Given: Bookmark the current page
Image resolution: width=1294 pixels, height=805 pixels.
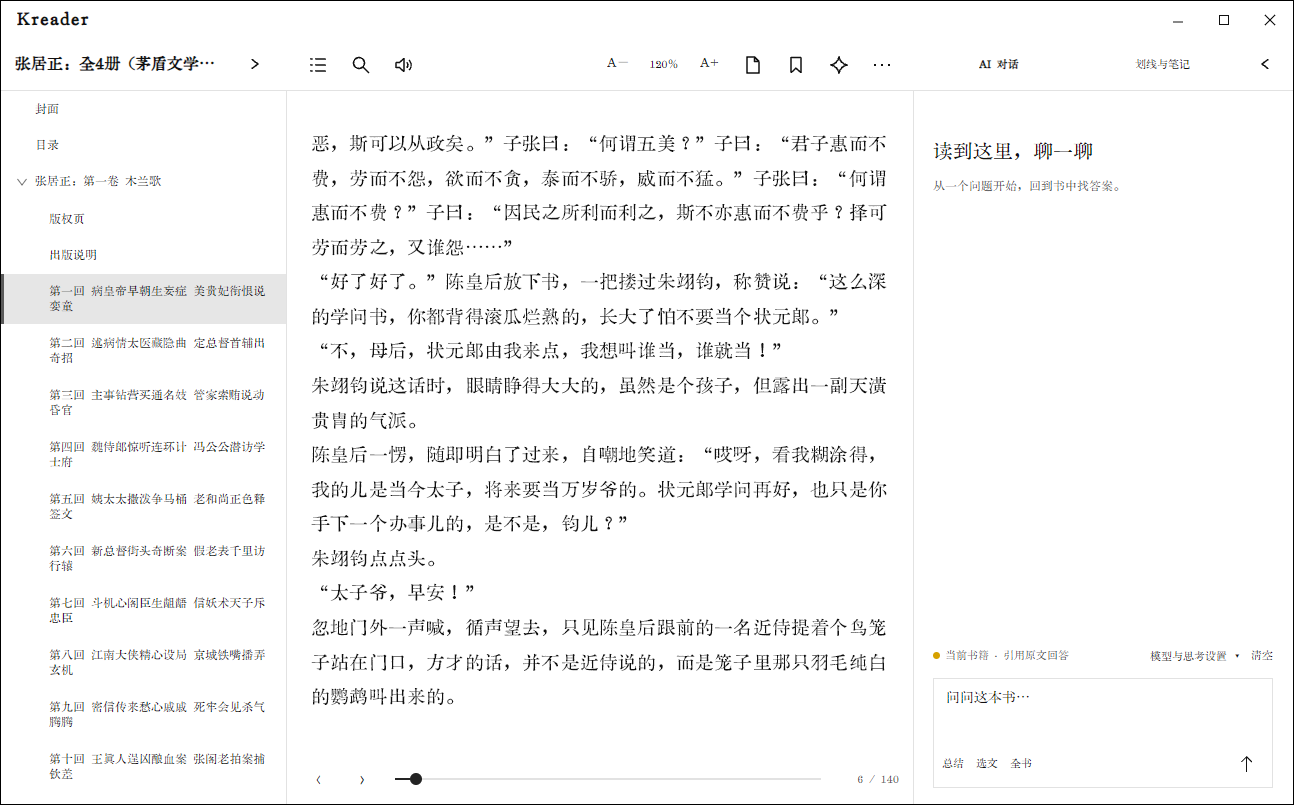Looking at the screenshot, I should 796,65.
